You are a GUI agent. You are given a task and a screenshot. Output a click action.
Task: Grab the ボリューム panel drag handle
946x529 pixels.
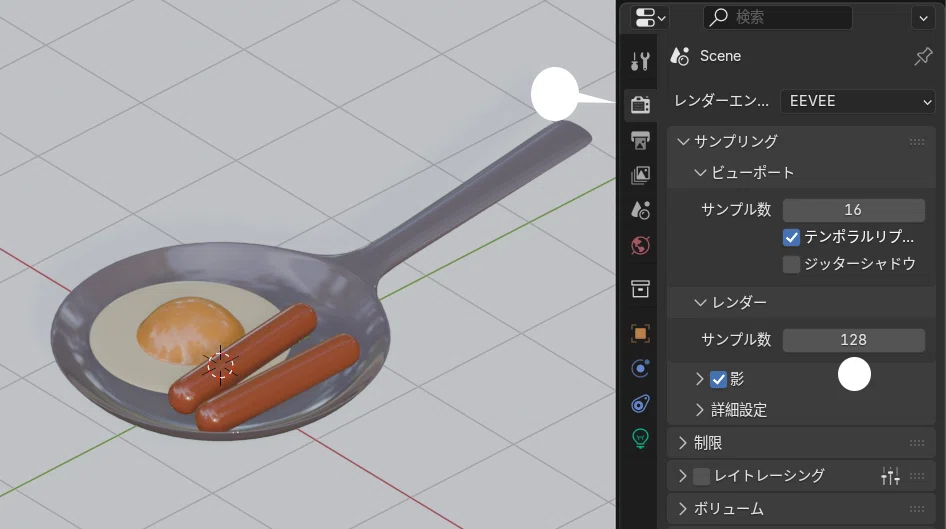point(916,509)
